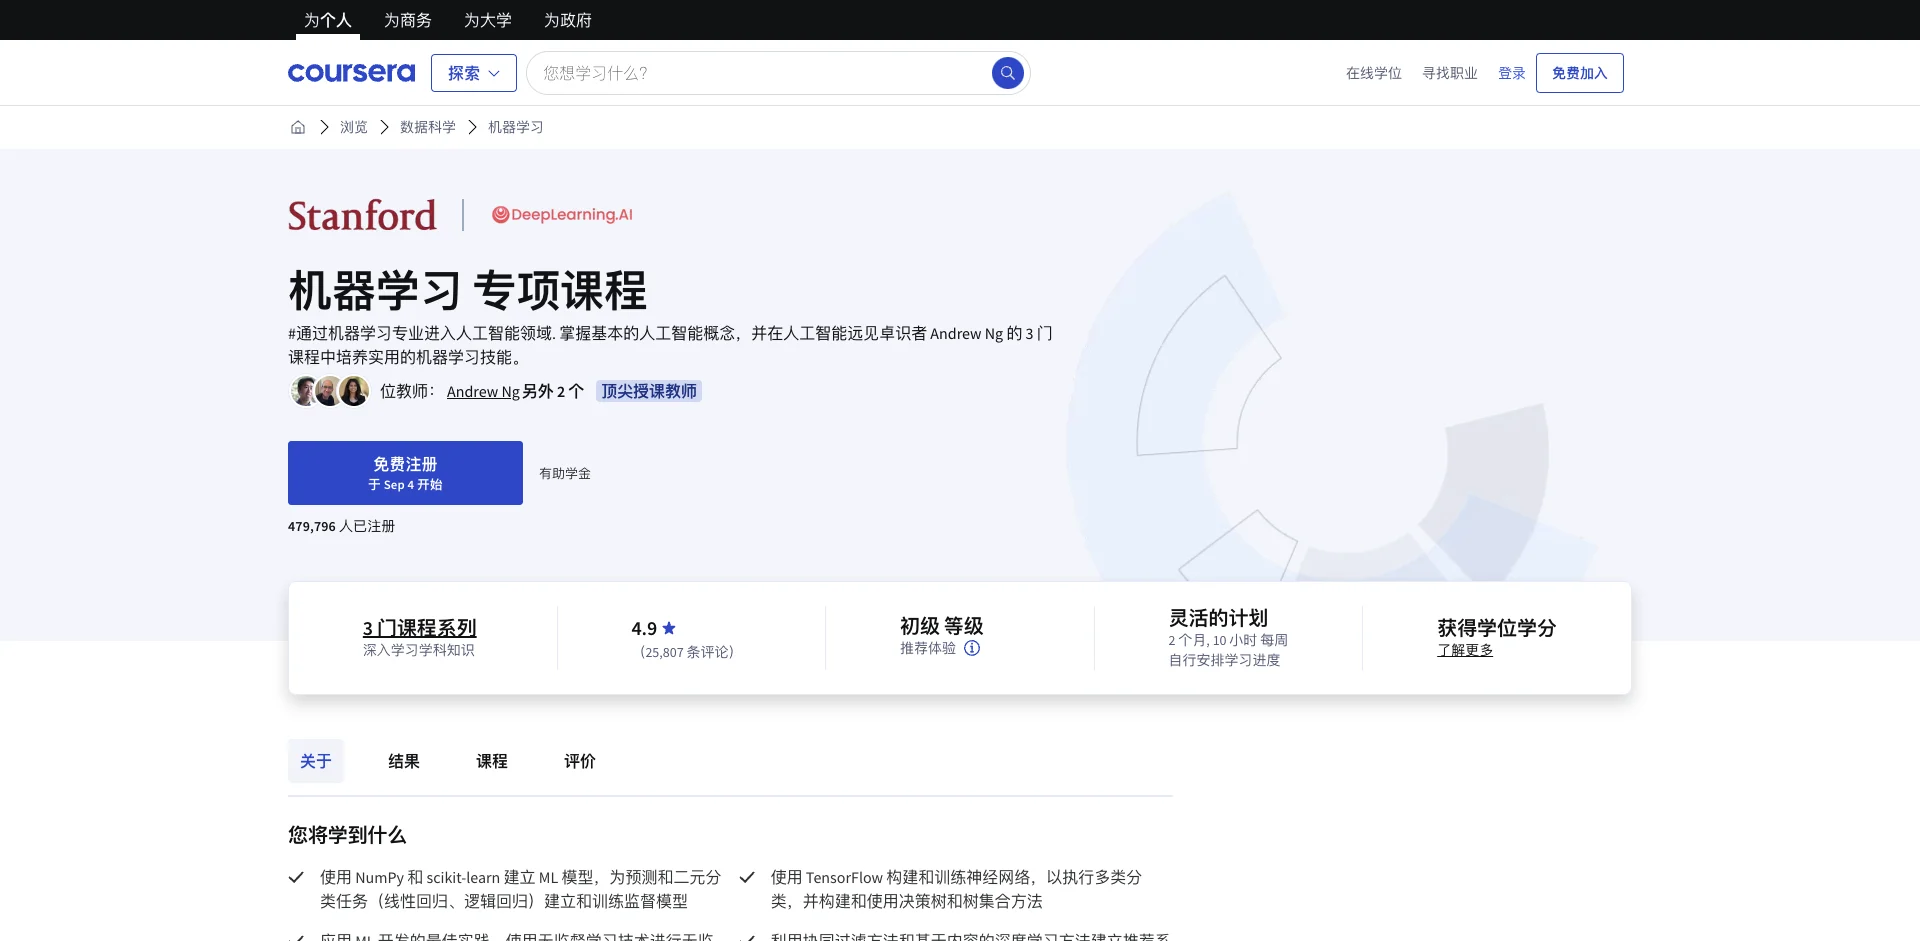Viewport: 1920px width, 941px height.
Task: Click the 初级 等级 heading
Action: (941, 626)
